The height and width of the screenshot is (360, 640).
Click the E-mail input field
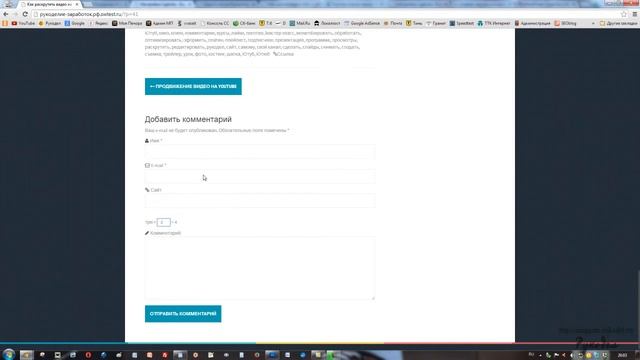[260, 176]
